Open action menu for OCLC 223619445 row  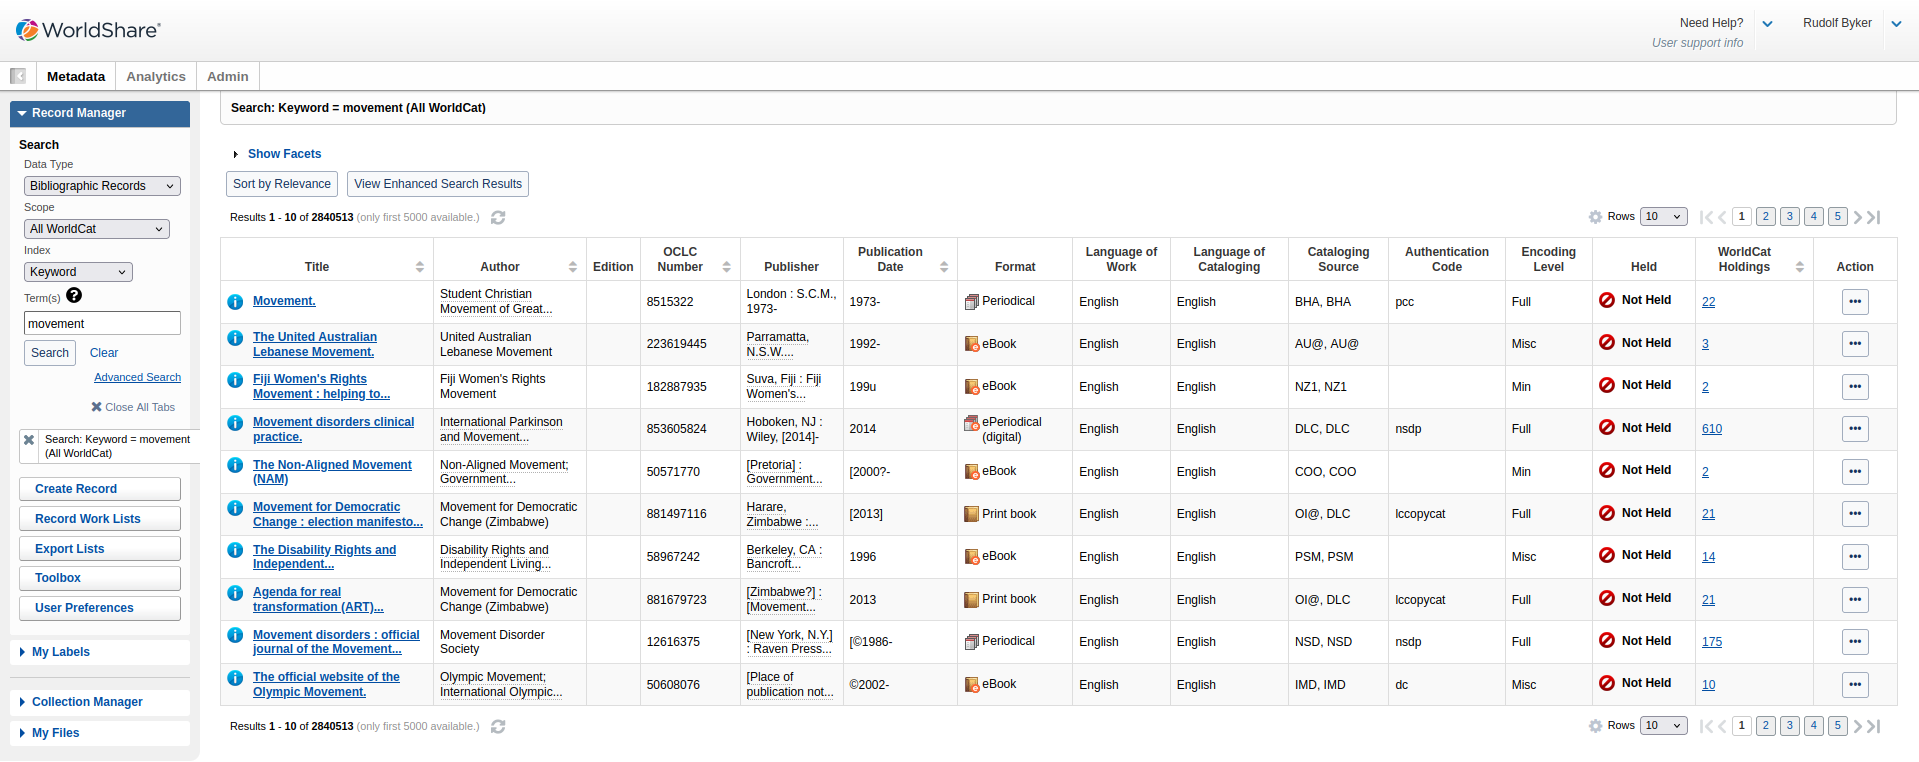[x=1855, y=344]
